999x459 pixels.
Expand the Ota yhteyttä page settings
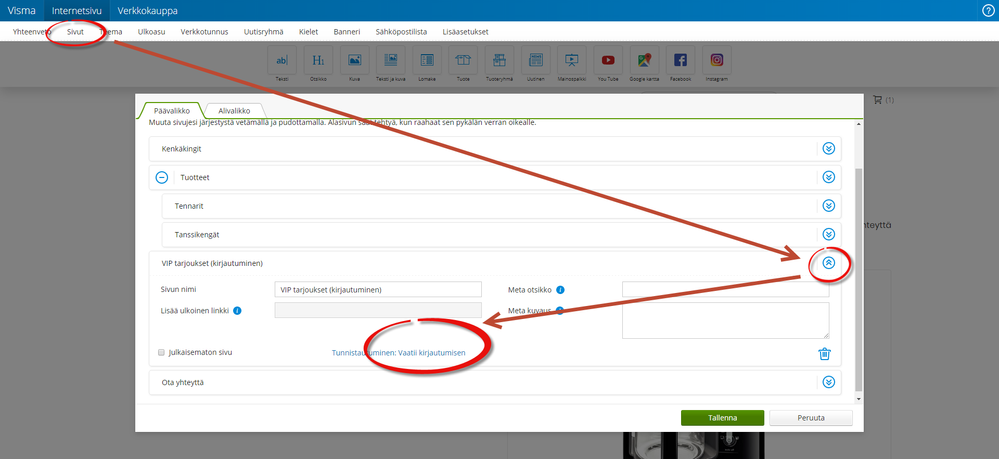coord(828,382)
